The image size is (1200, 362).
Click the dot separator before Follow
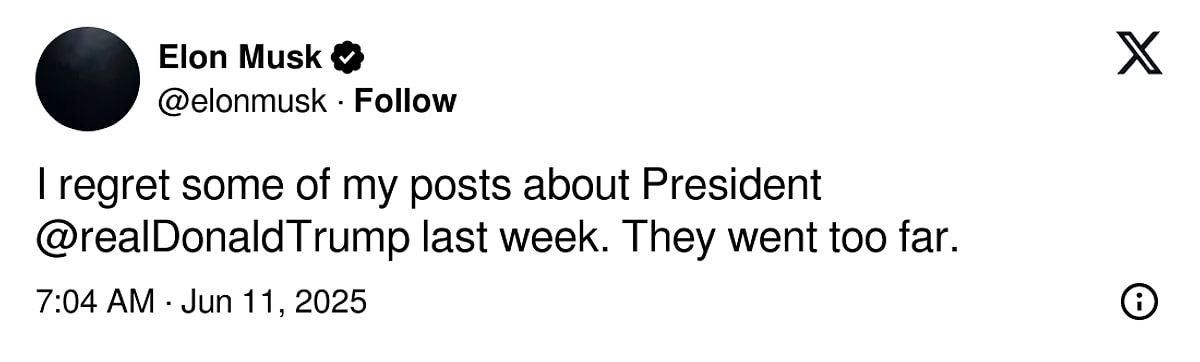coord(340,102)
